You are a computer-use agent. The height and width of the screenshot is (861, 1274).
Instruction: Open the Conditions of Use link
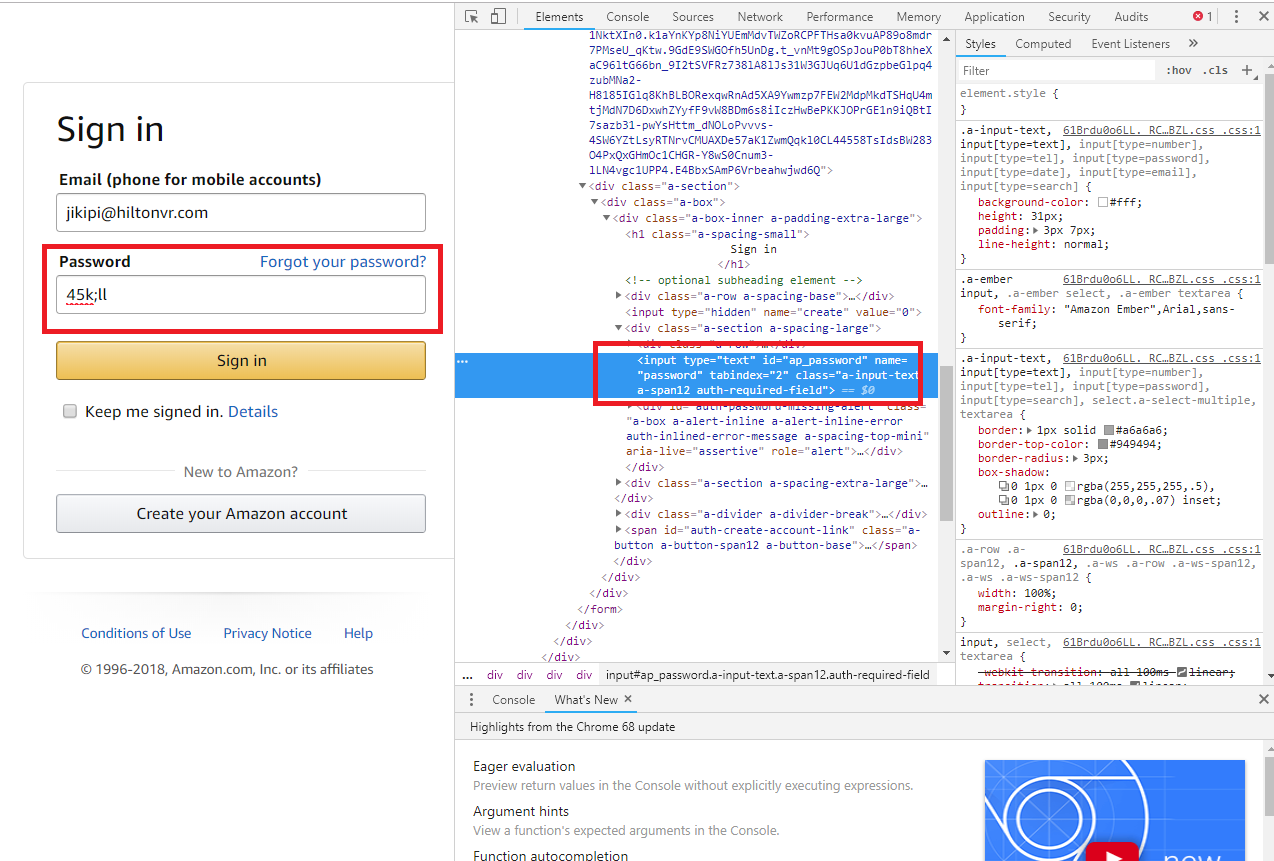(136, 633)
